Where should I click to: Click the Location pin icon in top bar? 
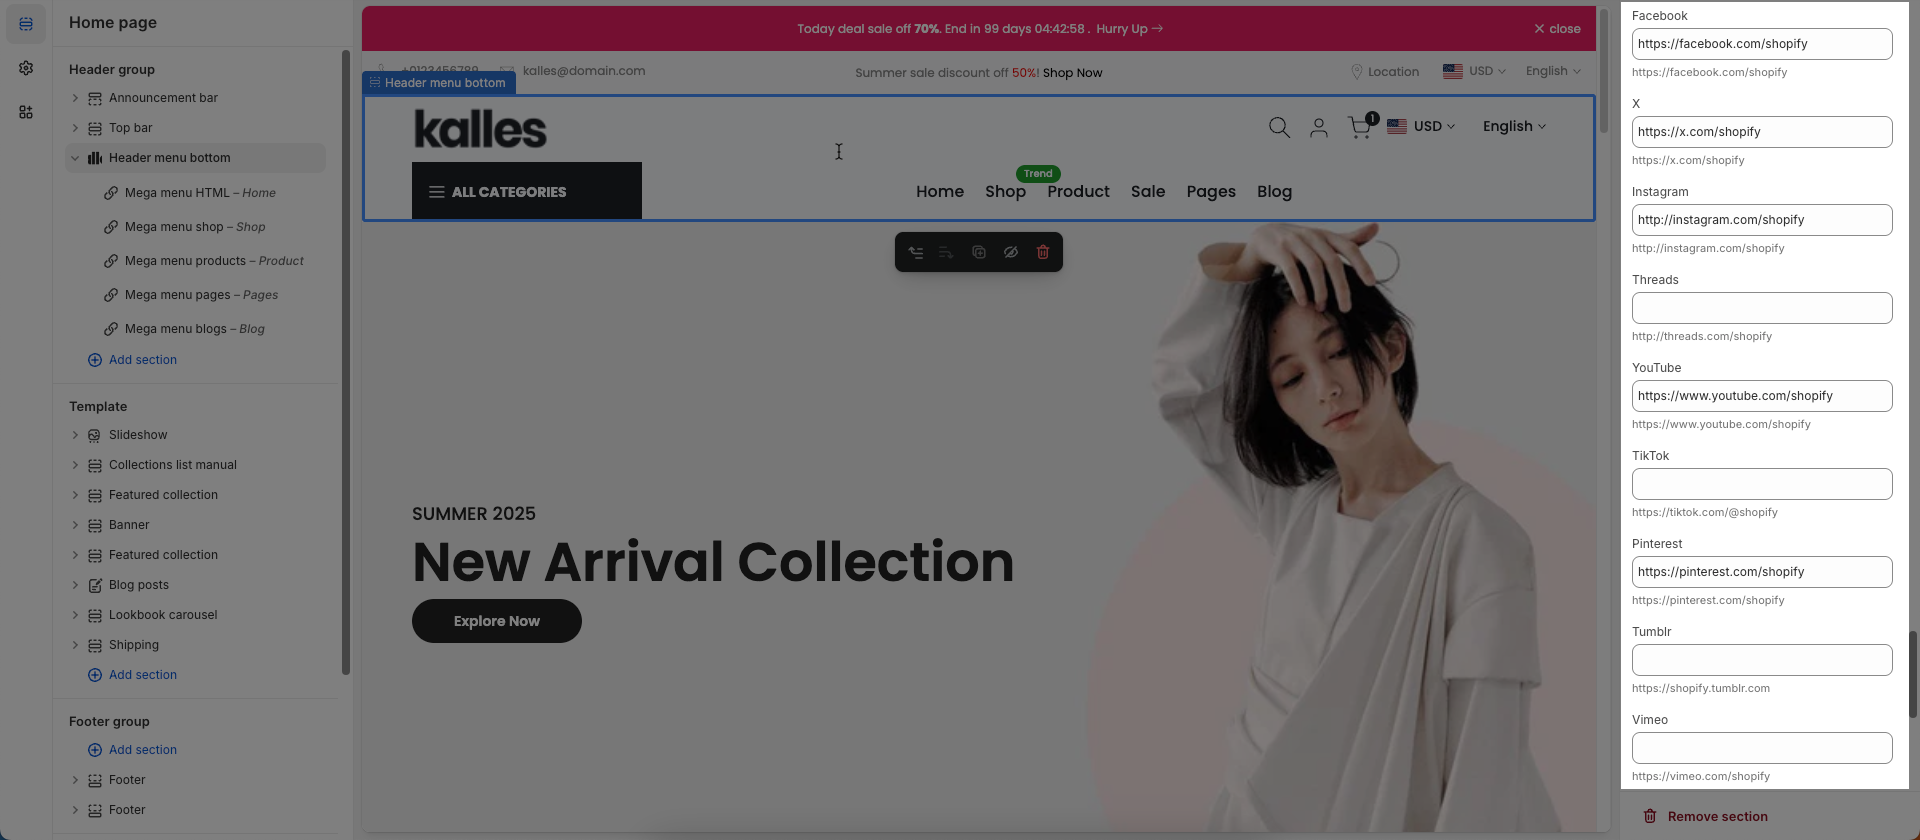click(1356, 72)
